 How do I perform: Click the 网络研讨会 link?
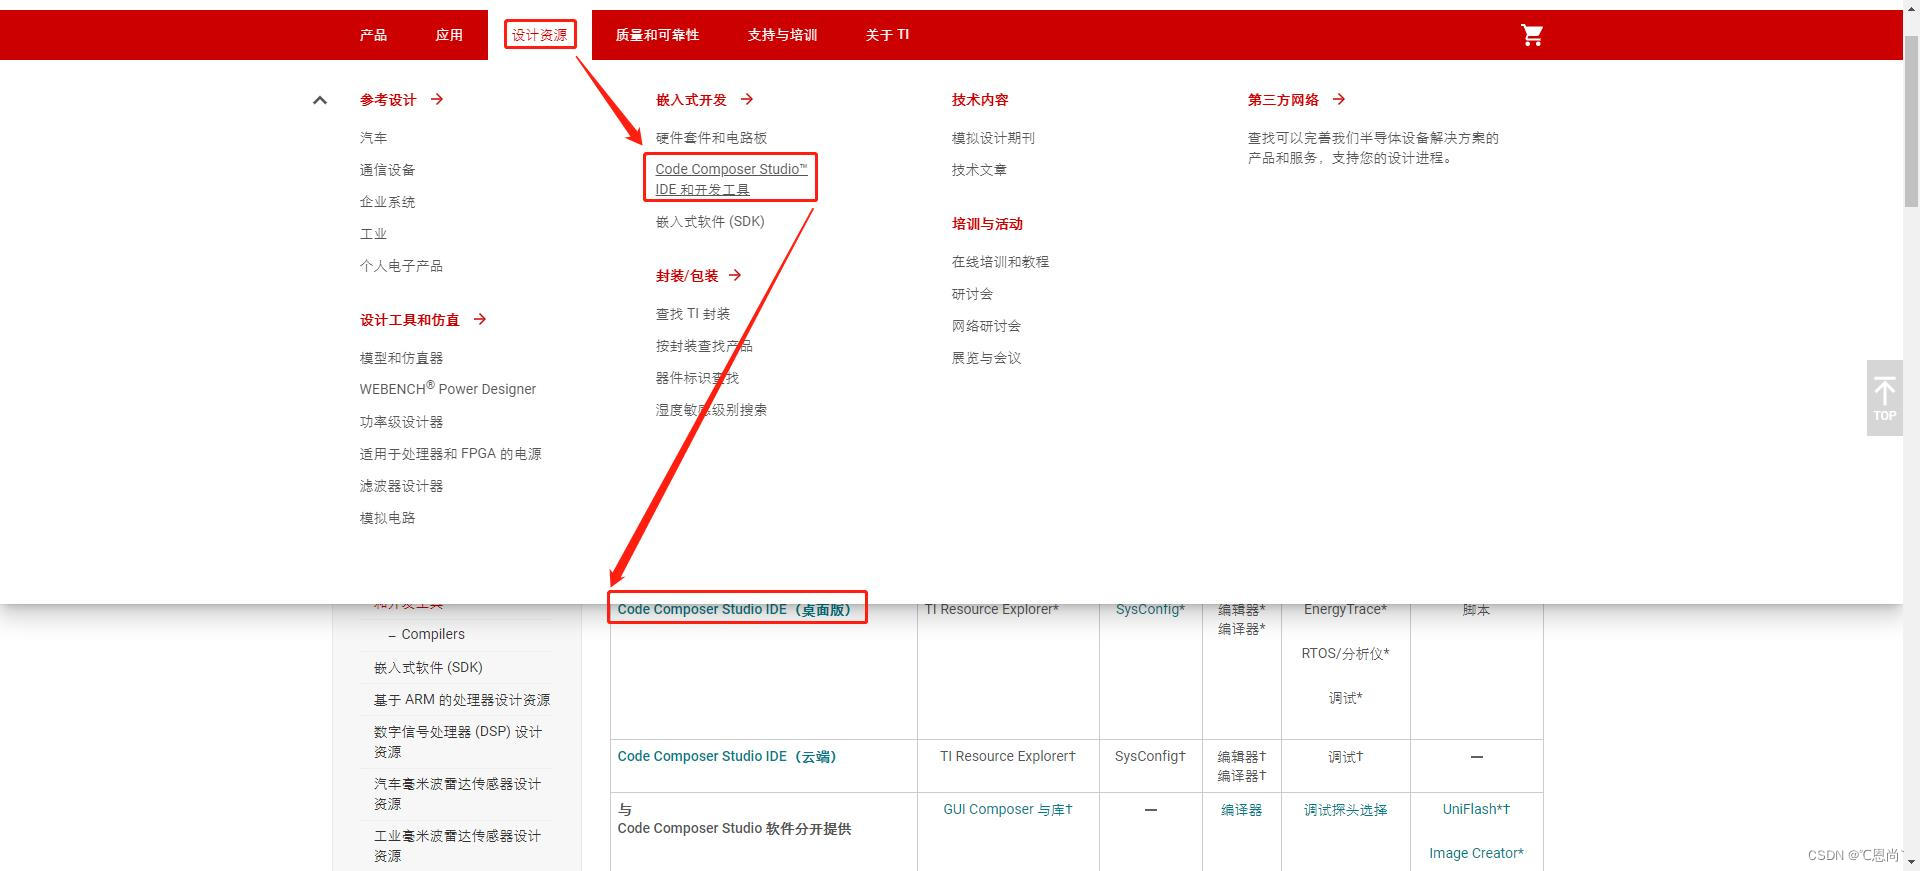[986, 326]
